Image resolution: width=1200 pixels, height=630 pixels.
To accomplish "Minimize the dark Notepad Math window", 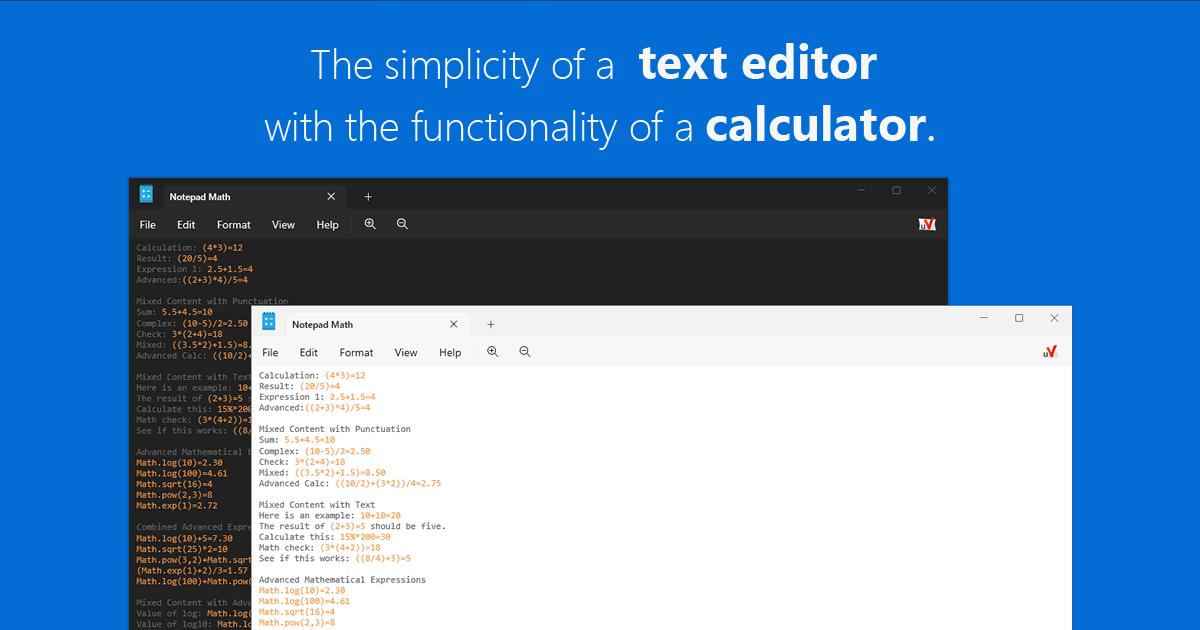I will 862,190.
